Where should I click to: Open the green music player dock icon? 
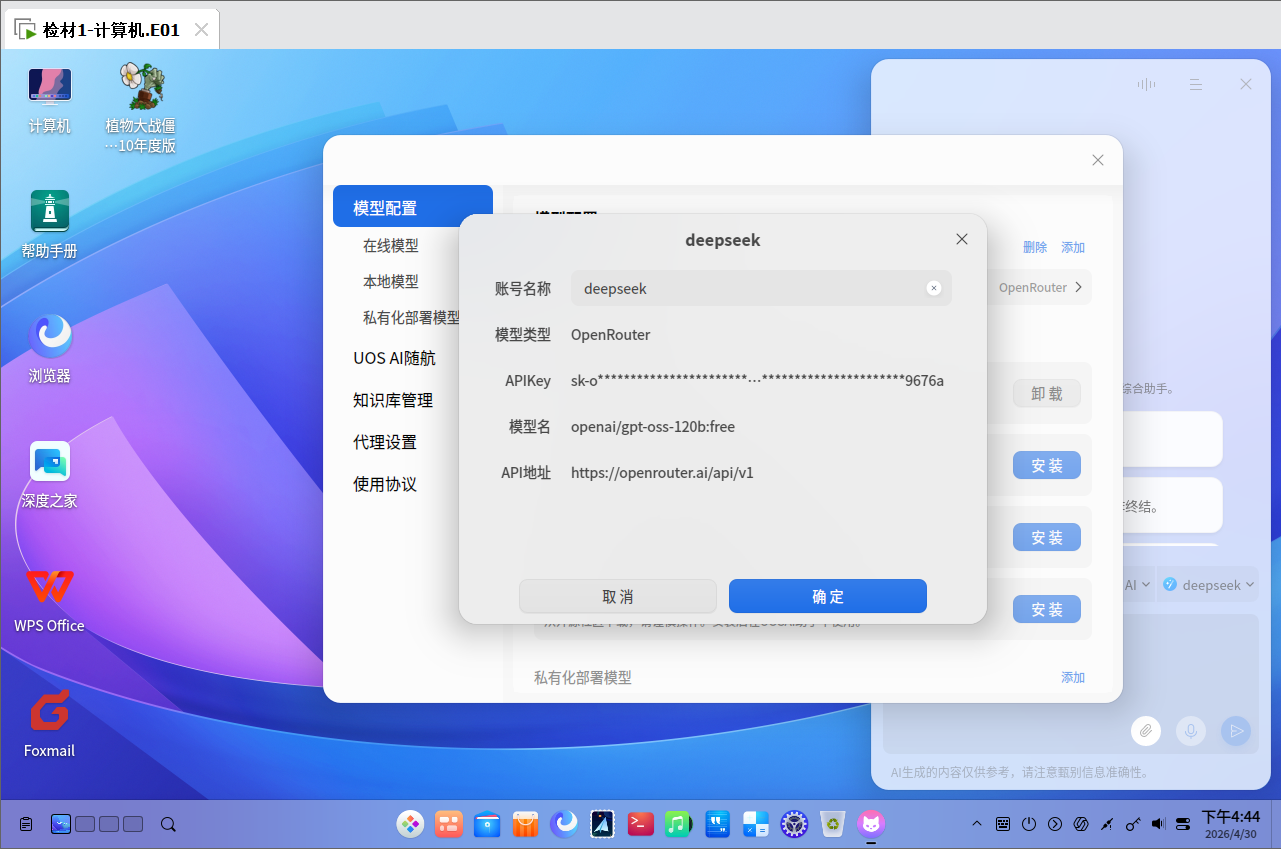(x=678, y=824)
